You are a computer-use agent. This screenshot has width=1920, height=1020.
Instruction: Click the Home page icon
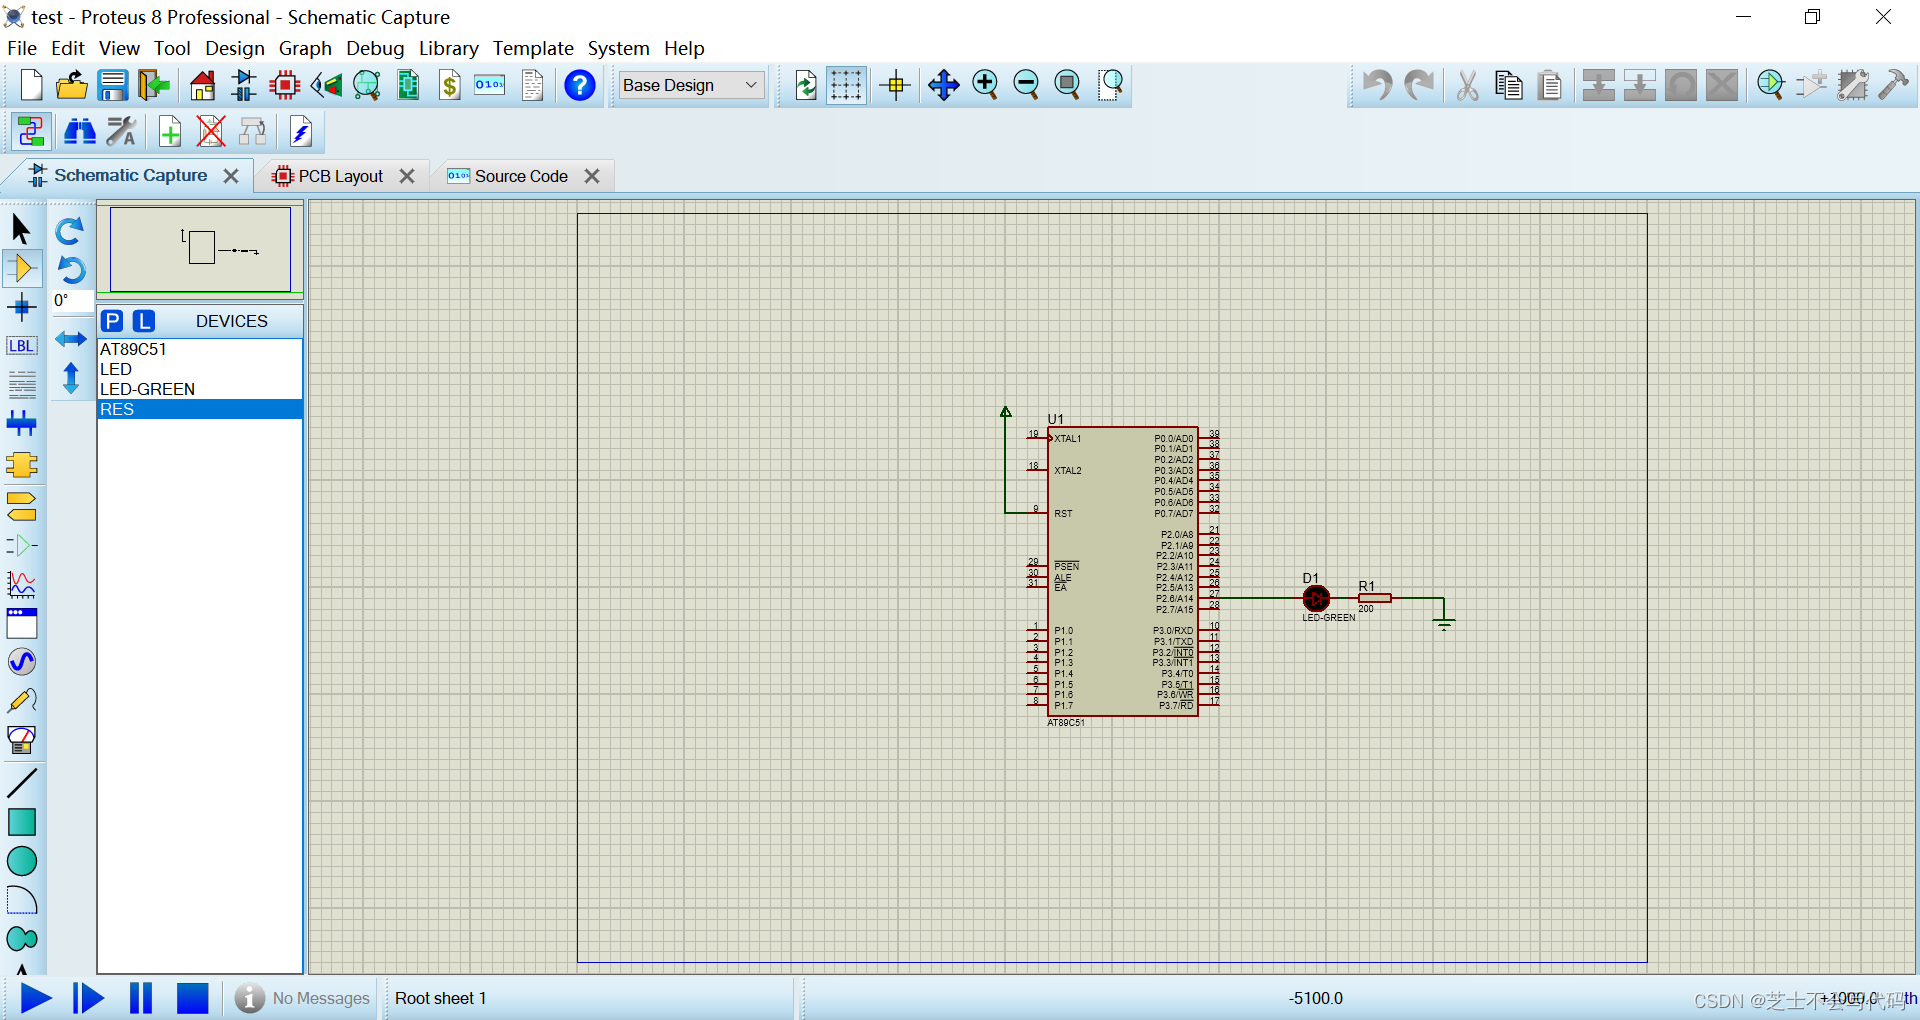pos(203,85)
